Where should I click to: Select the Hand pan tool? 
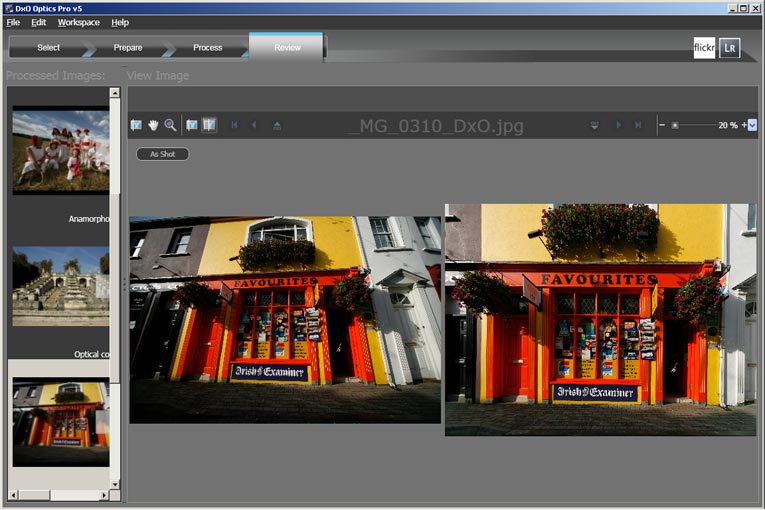click(x=153, y=125)
